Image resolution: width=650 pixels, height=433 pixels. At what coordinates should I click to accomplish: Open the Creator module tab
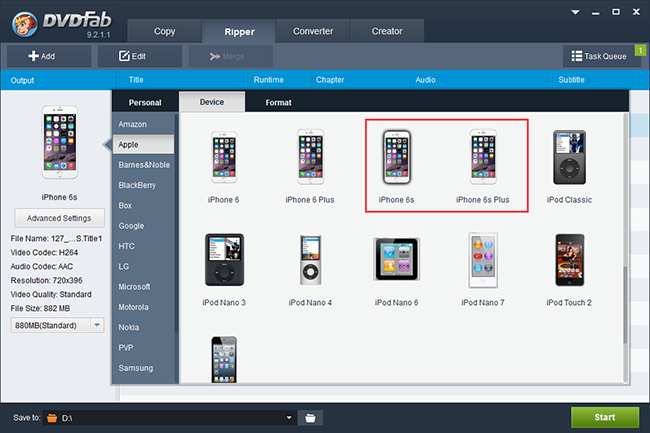[387, 31]
